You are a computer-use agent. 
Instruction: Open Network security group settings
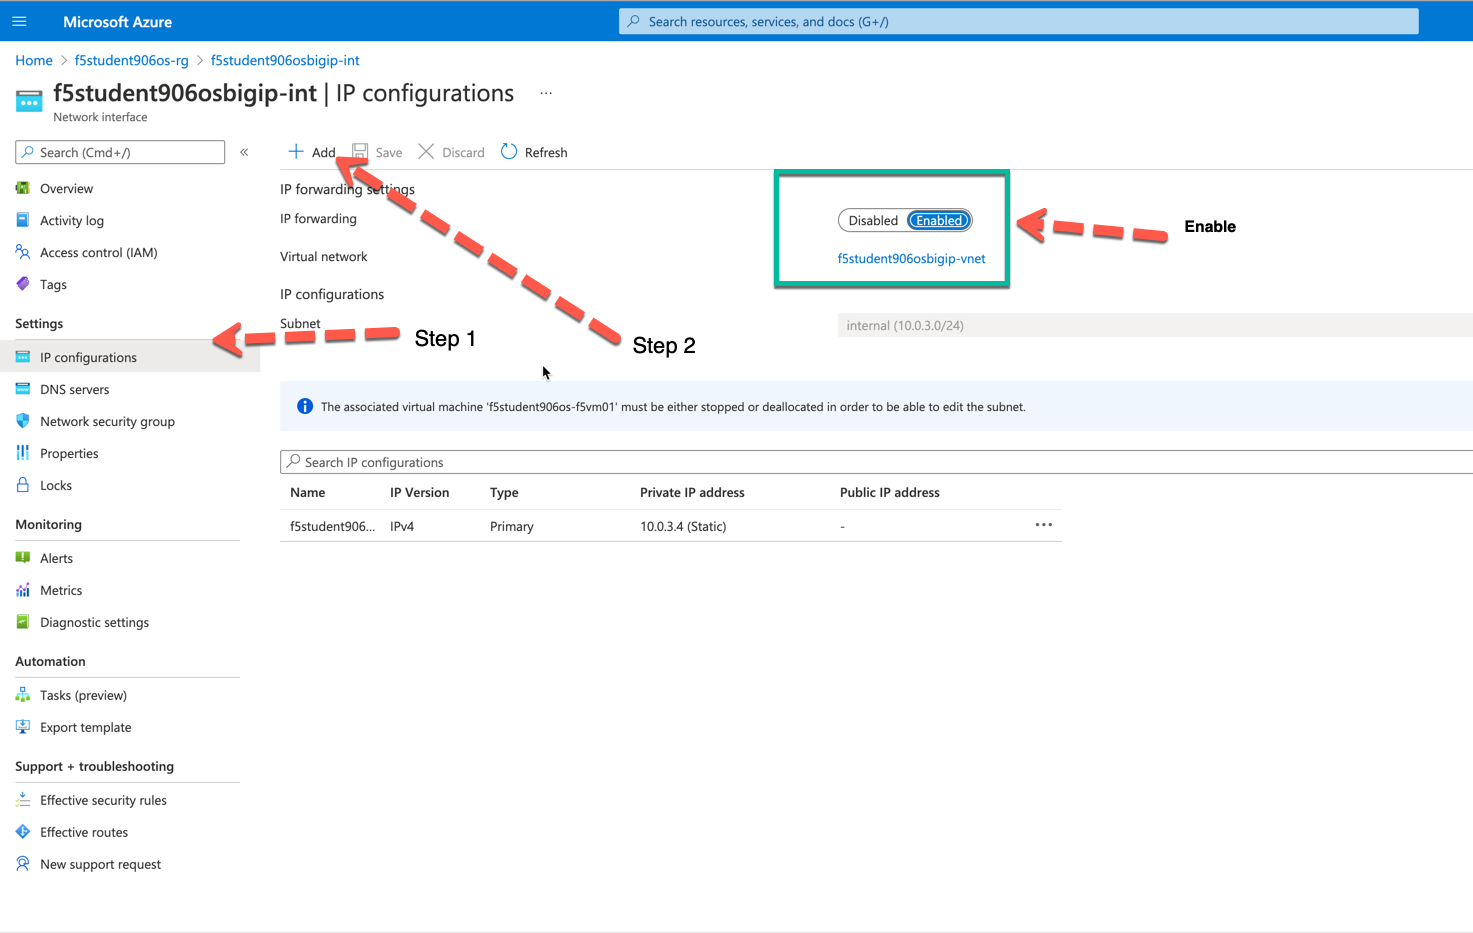click(x=107, y=421)
